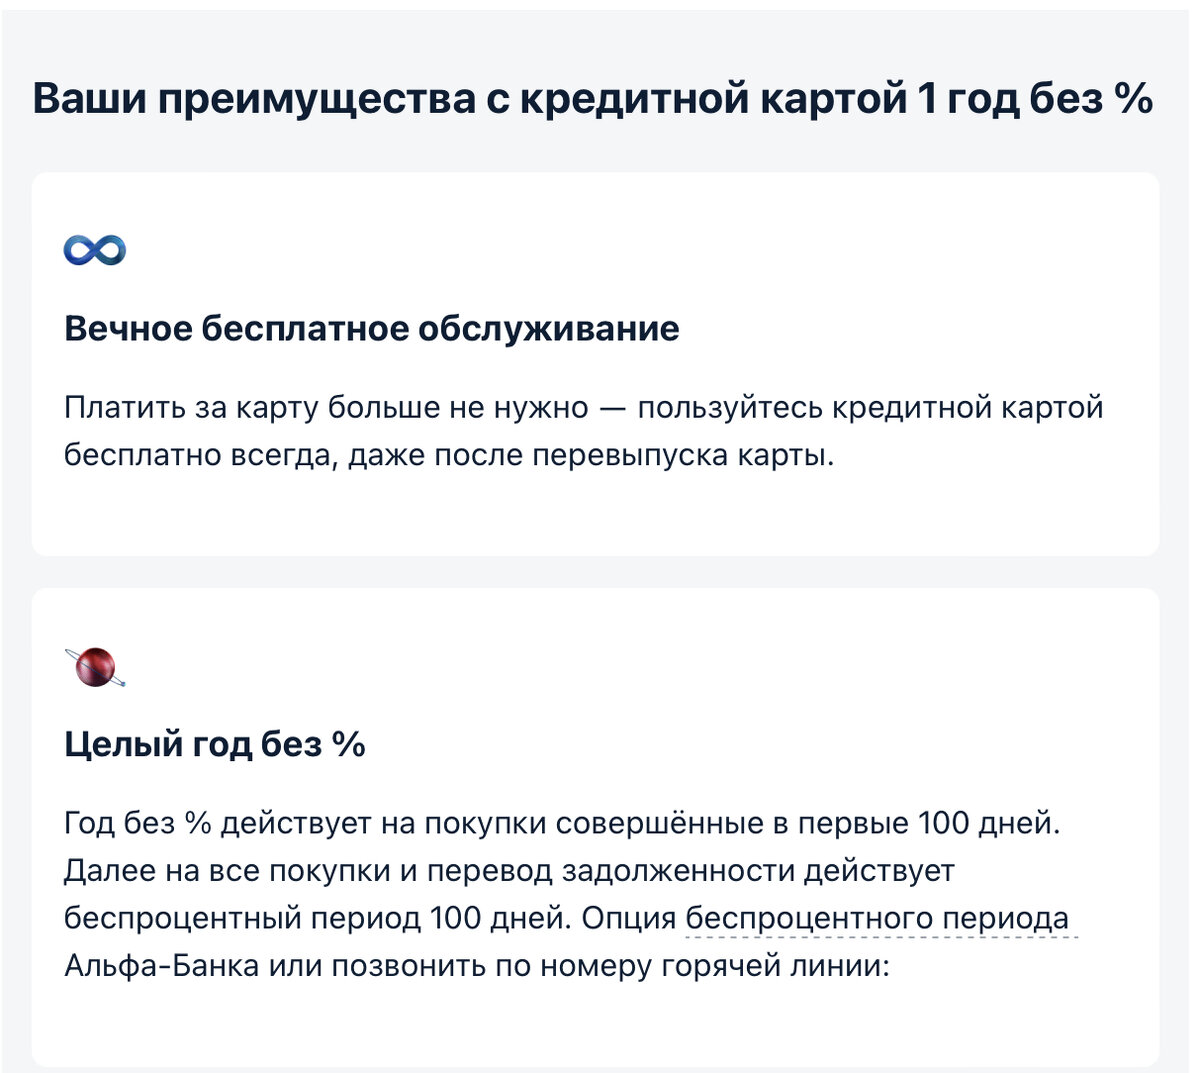This screenshot has height=1073, width=1200.
Task: Click the phrase «пользуйтесь кредитной картой»
Action: (x=871, y=408)
